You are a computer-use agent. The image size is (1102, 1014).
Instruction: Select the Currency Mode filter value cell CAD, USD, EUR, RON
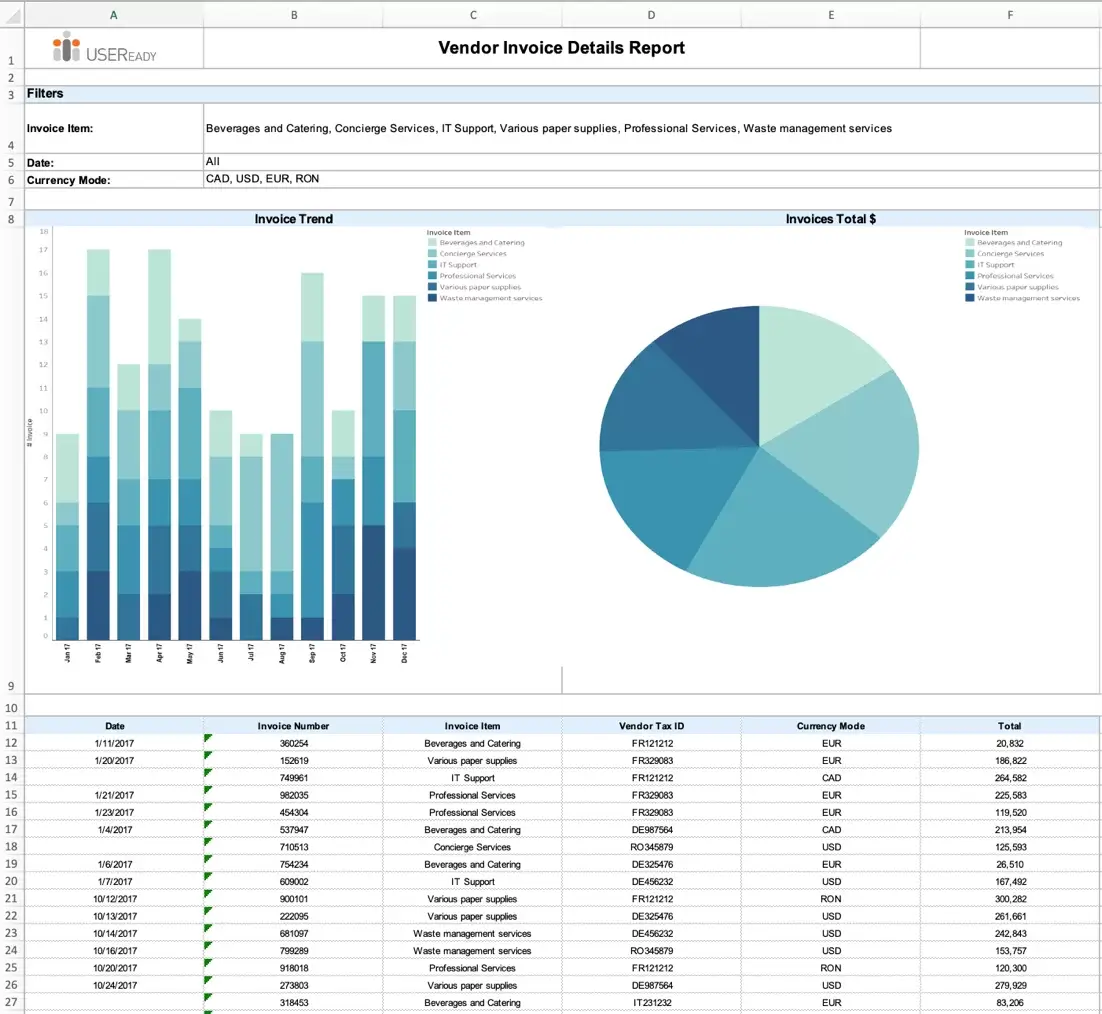pos(652,179)
